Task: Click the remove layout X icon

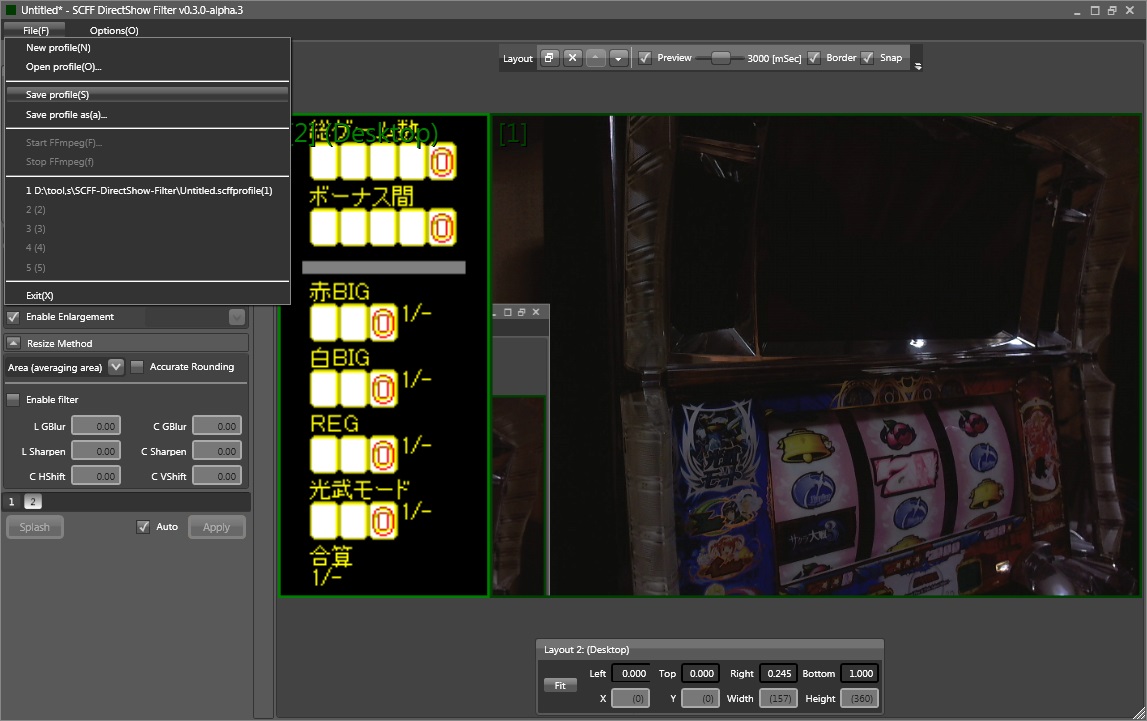Action: click(573, 58)
